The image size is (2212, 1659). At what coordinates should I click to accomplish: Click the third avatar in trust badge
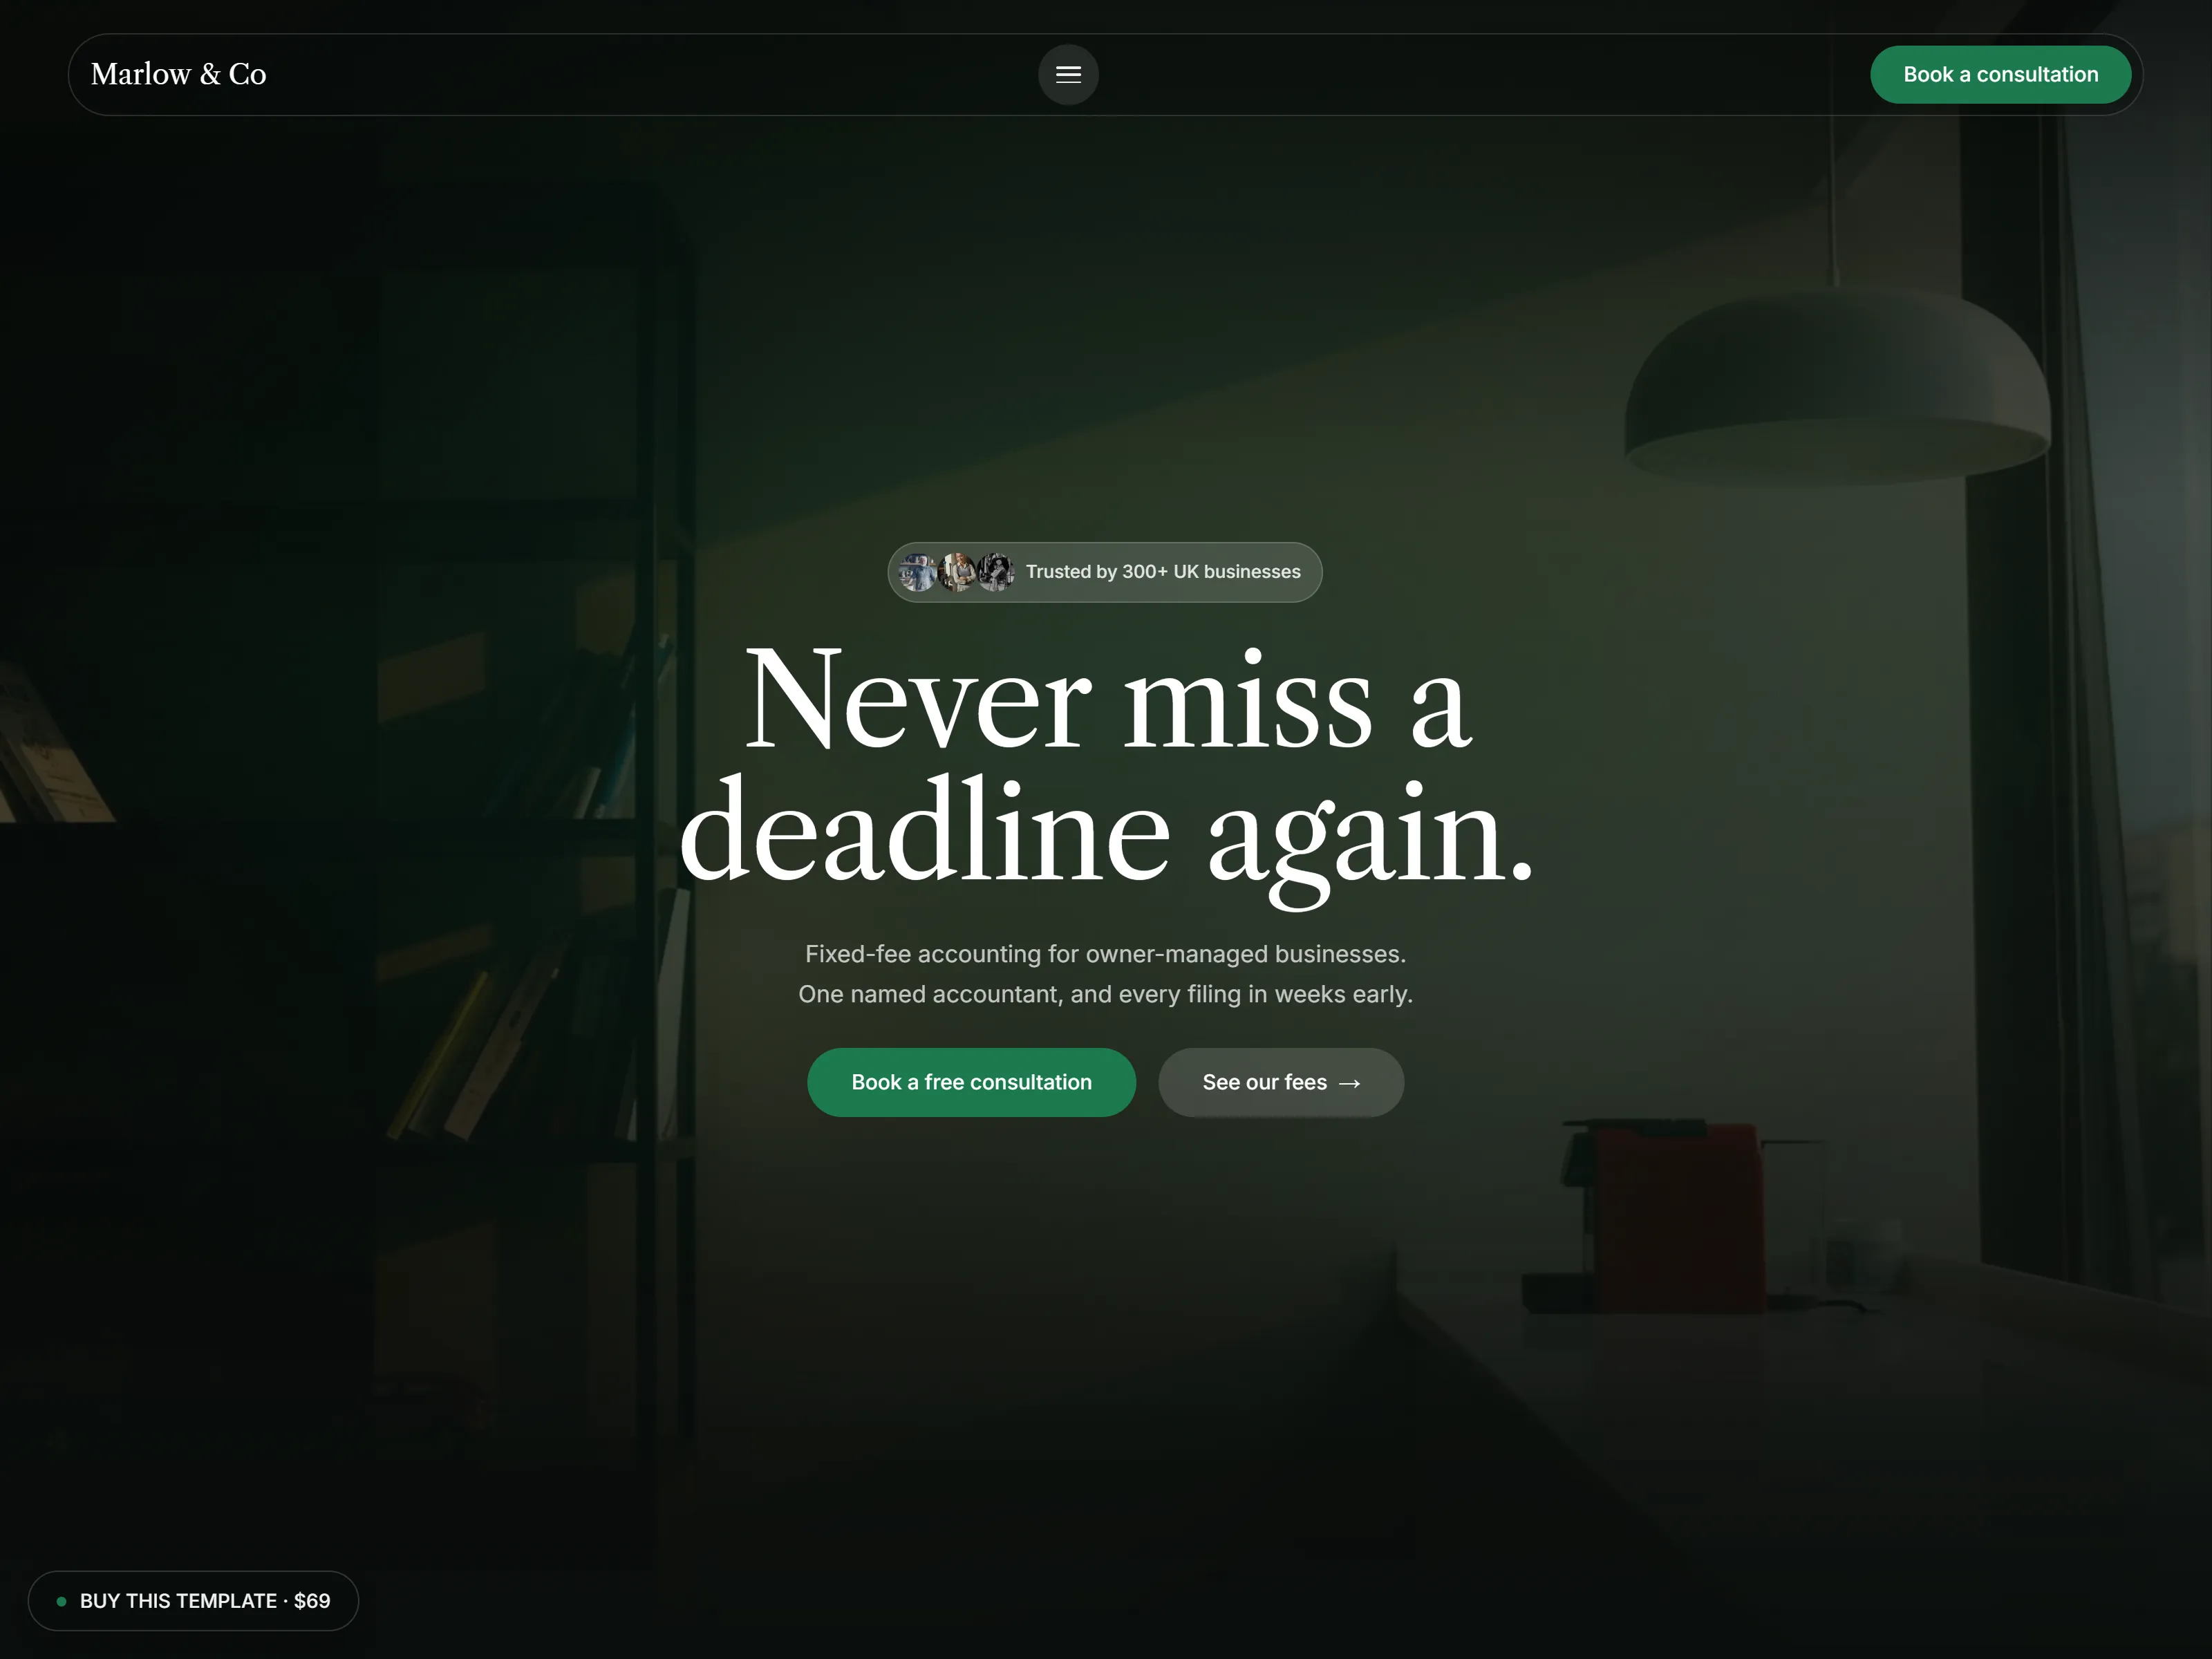995,572
